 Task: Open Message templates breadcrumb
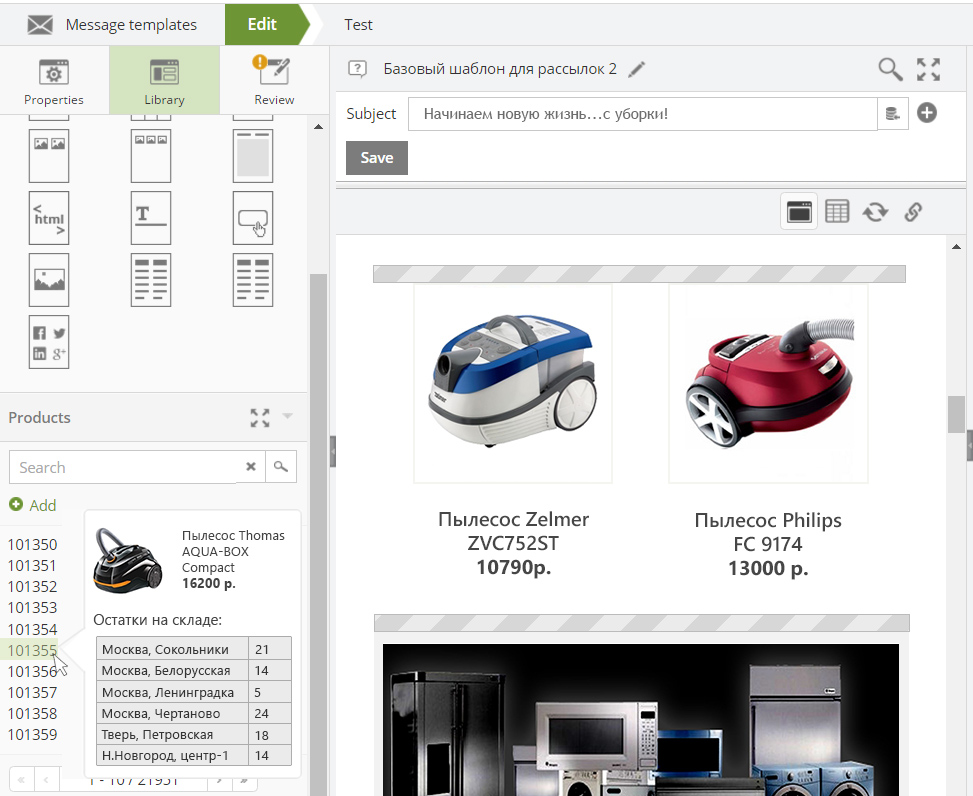click(112, 25)
